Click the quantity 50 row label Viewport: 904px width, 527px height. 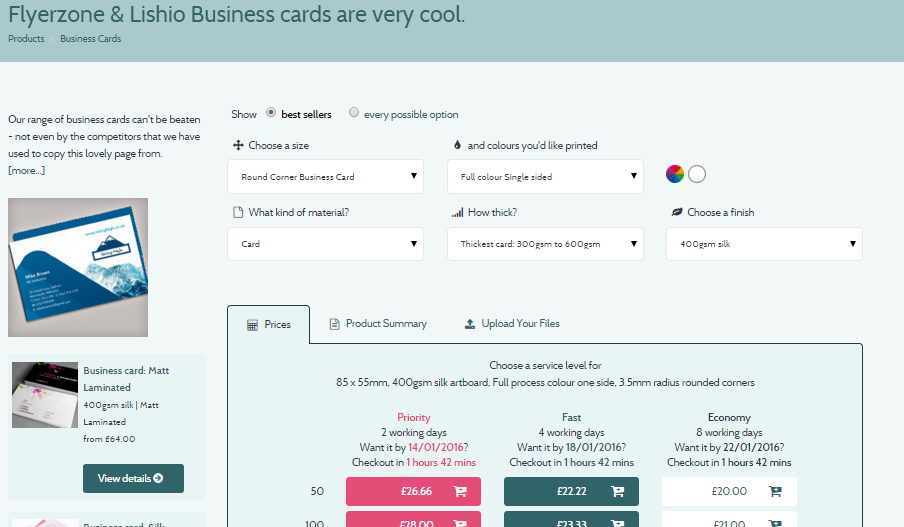click(317, 491)
